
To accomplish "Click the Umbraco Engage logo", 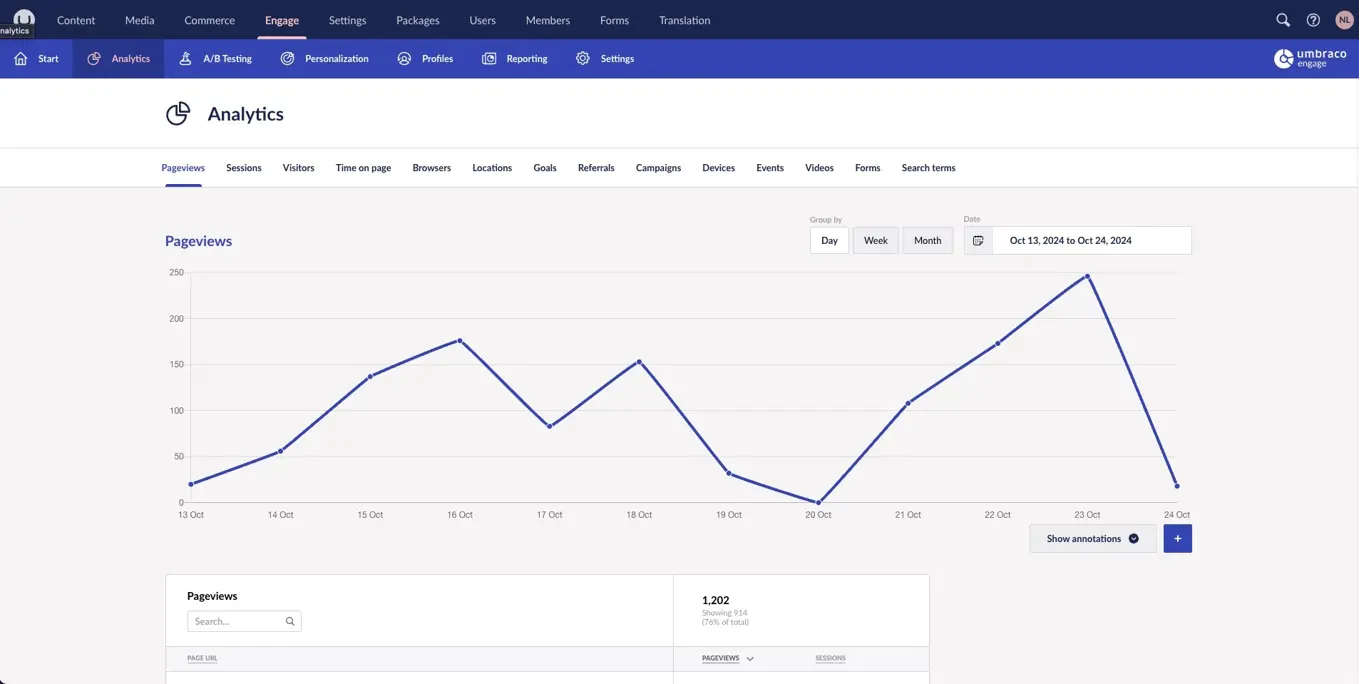I will tap(1310, 59).
